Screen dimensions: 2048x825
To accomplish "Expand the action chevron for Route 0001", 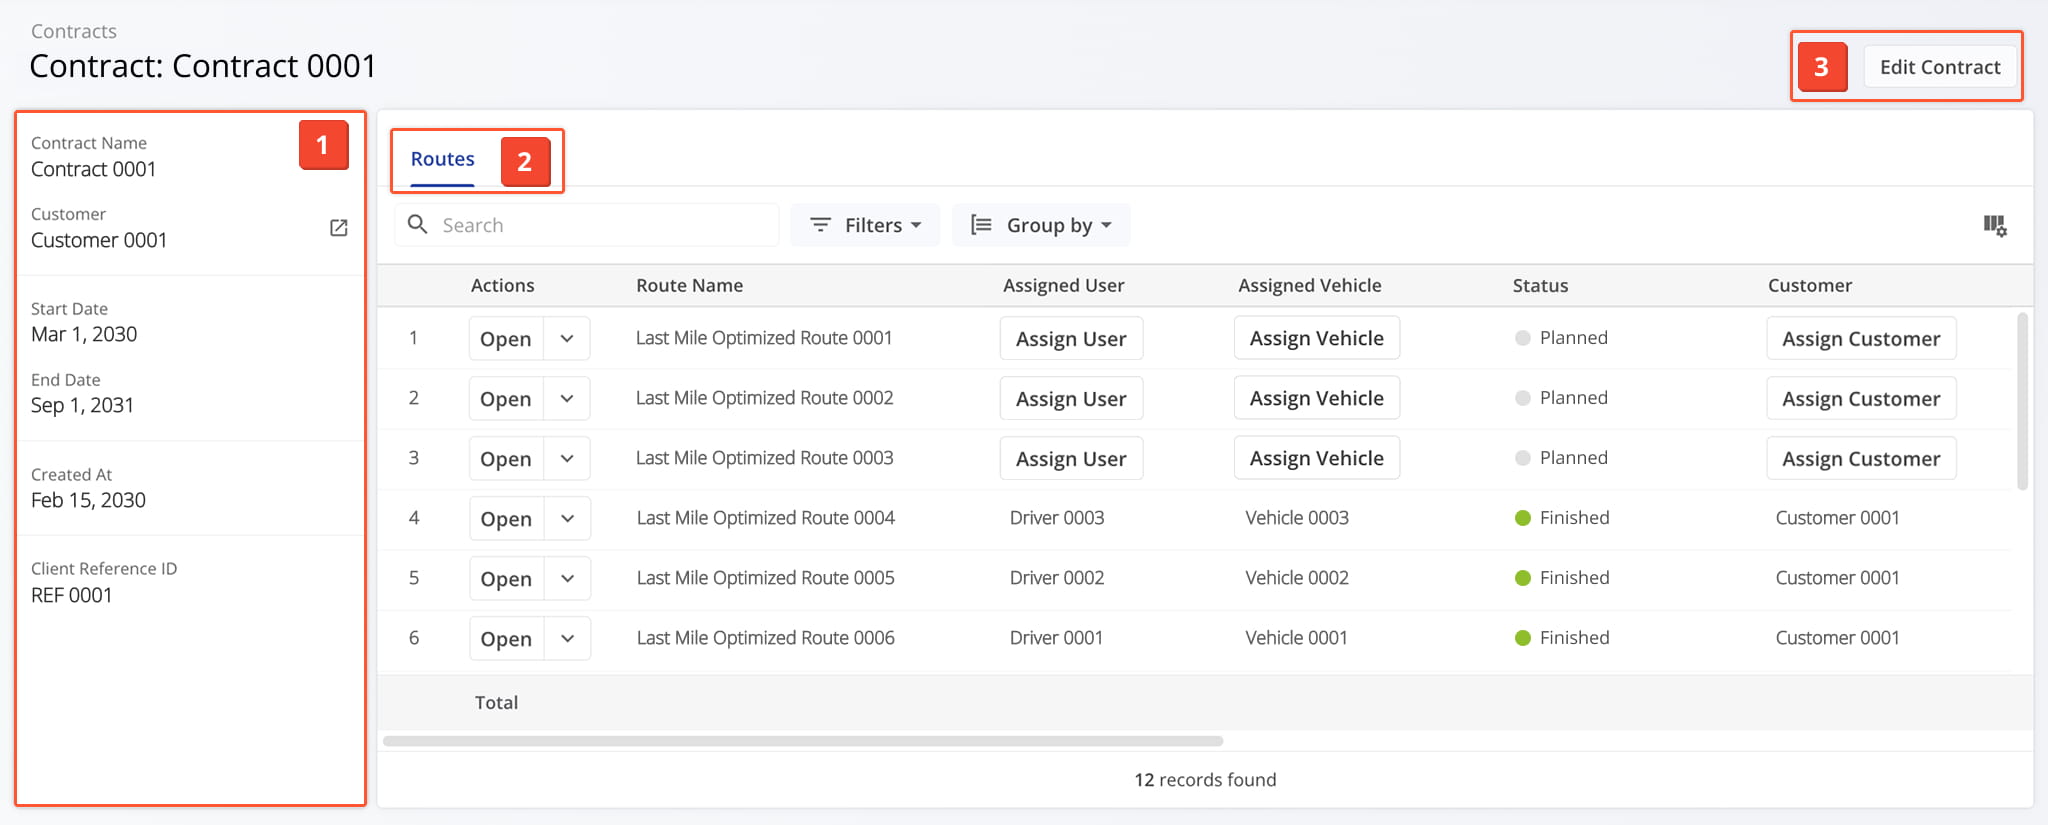I will [x=567, y=339].
